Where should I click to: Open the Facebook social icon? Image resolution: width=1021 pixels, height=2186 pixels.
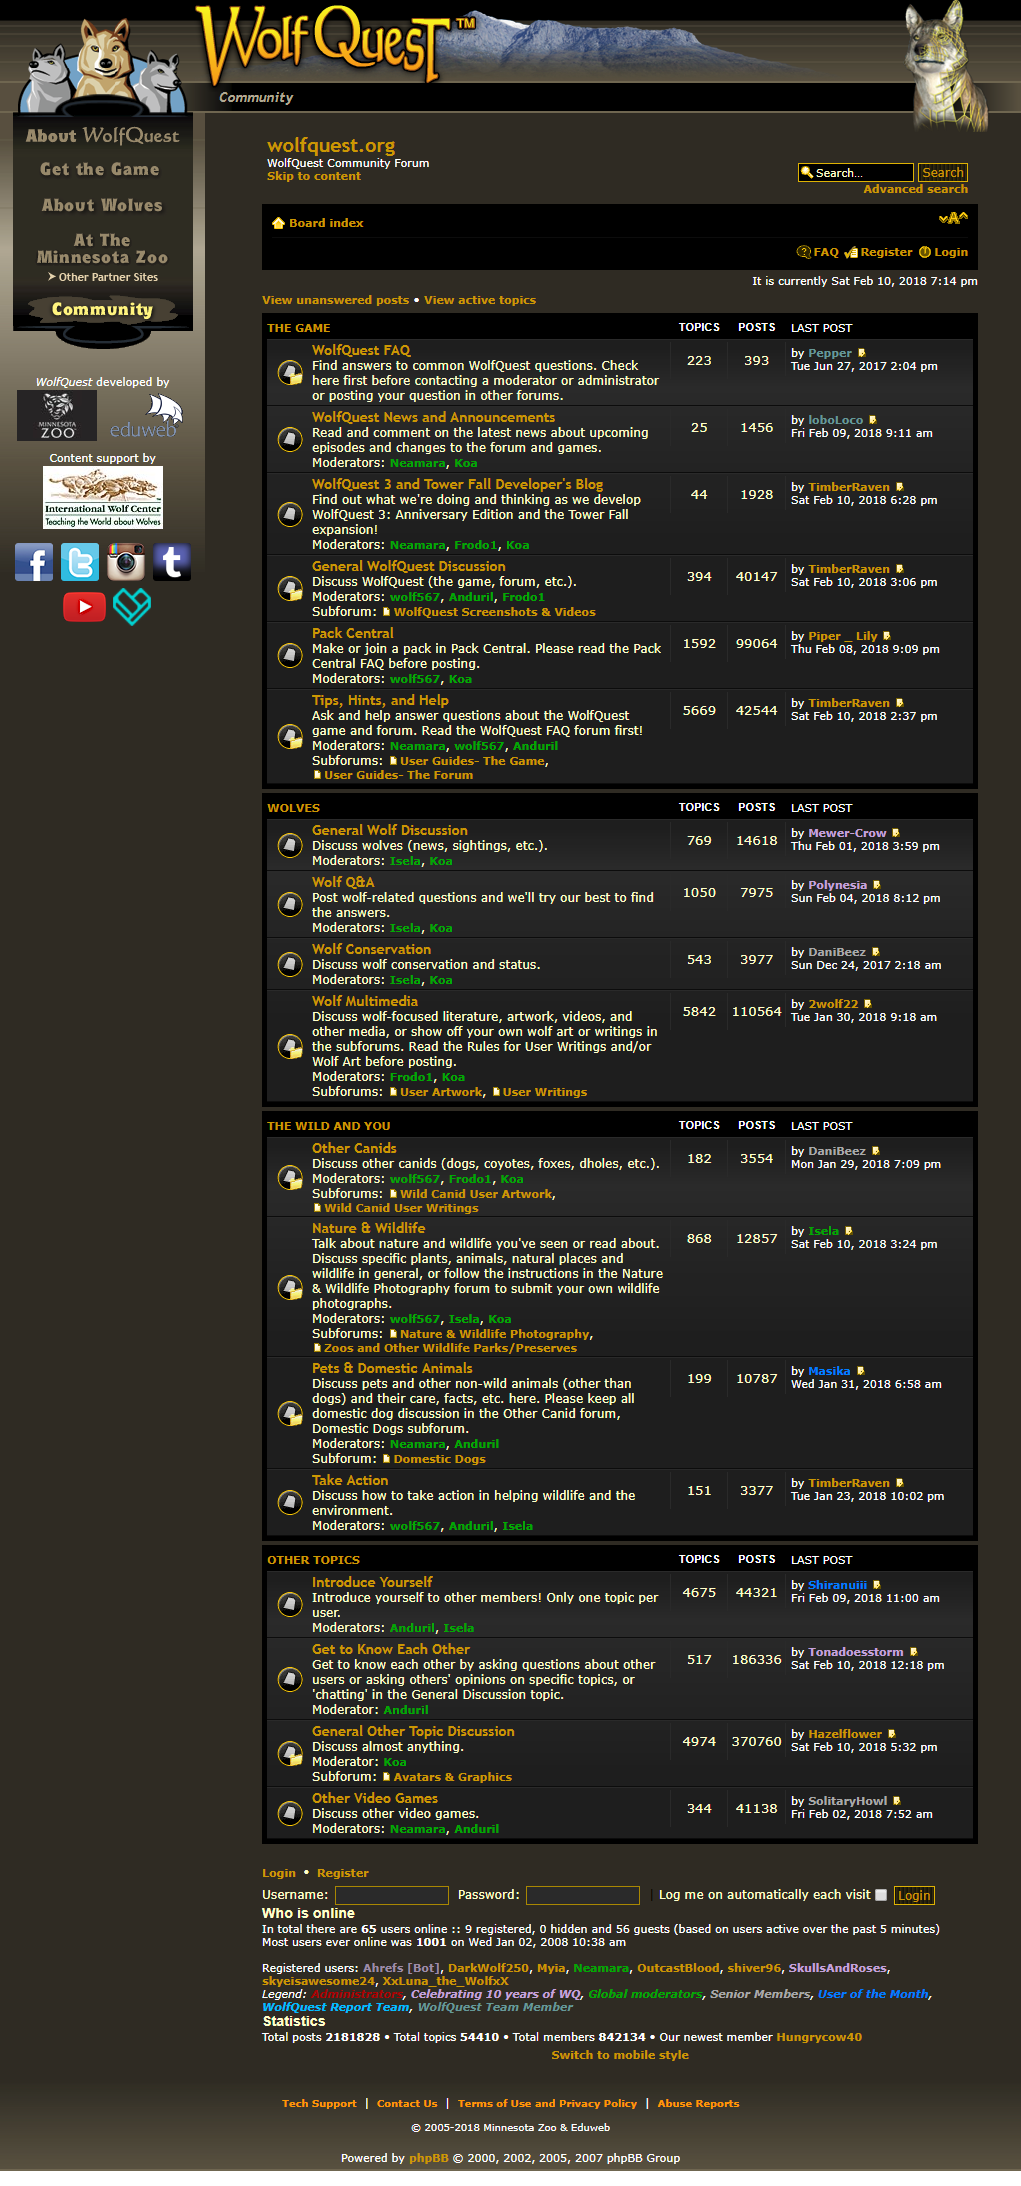click(34, 562)
